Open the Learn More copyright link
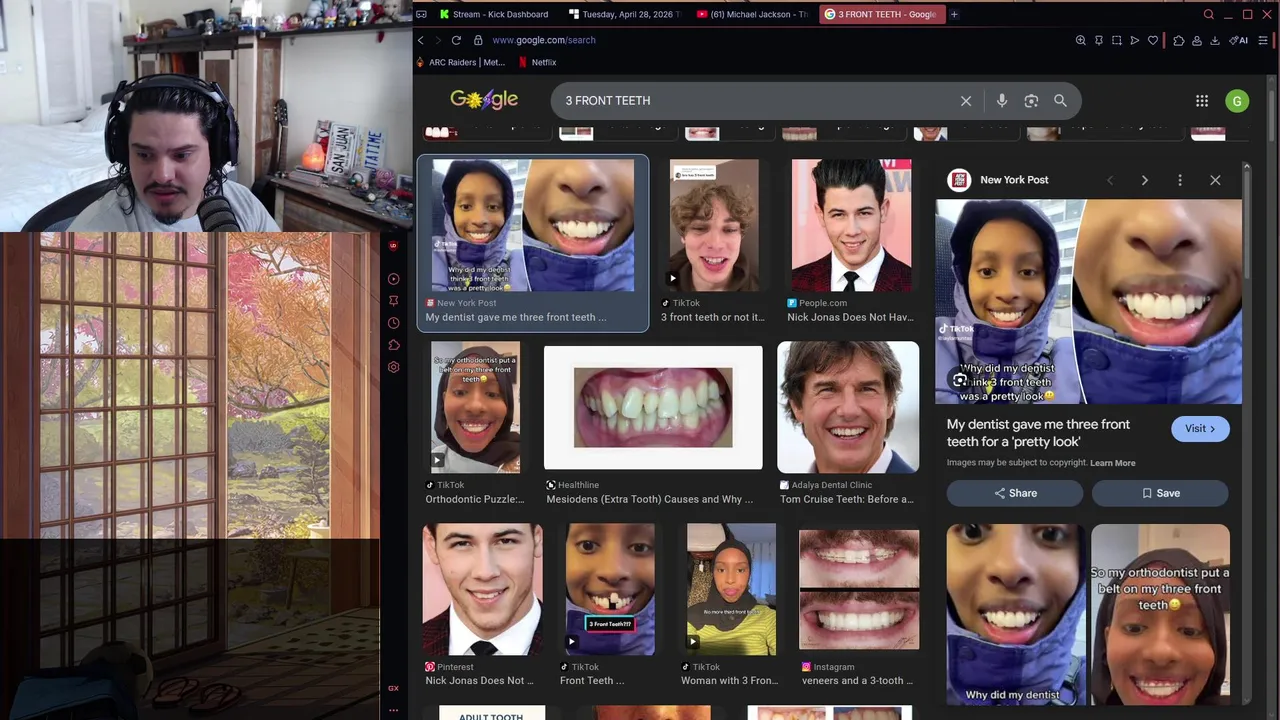 click(1112, 463)
